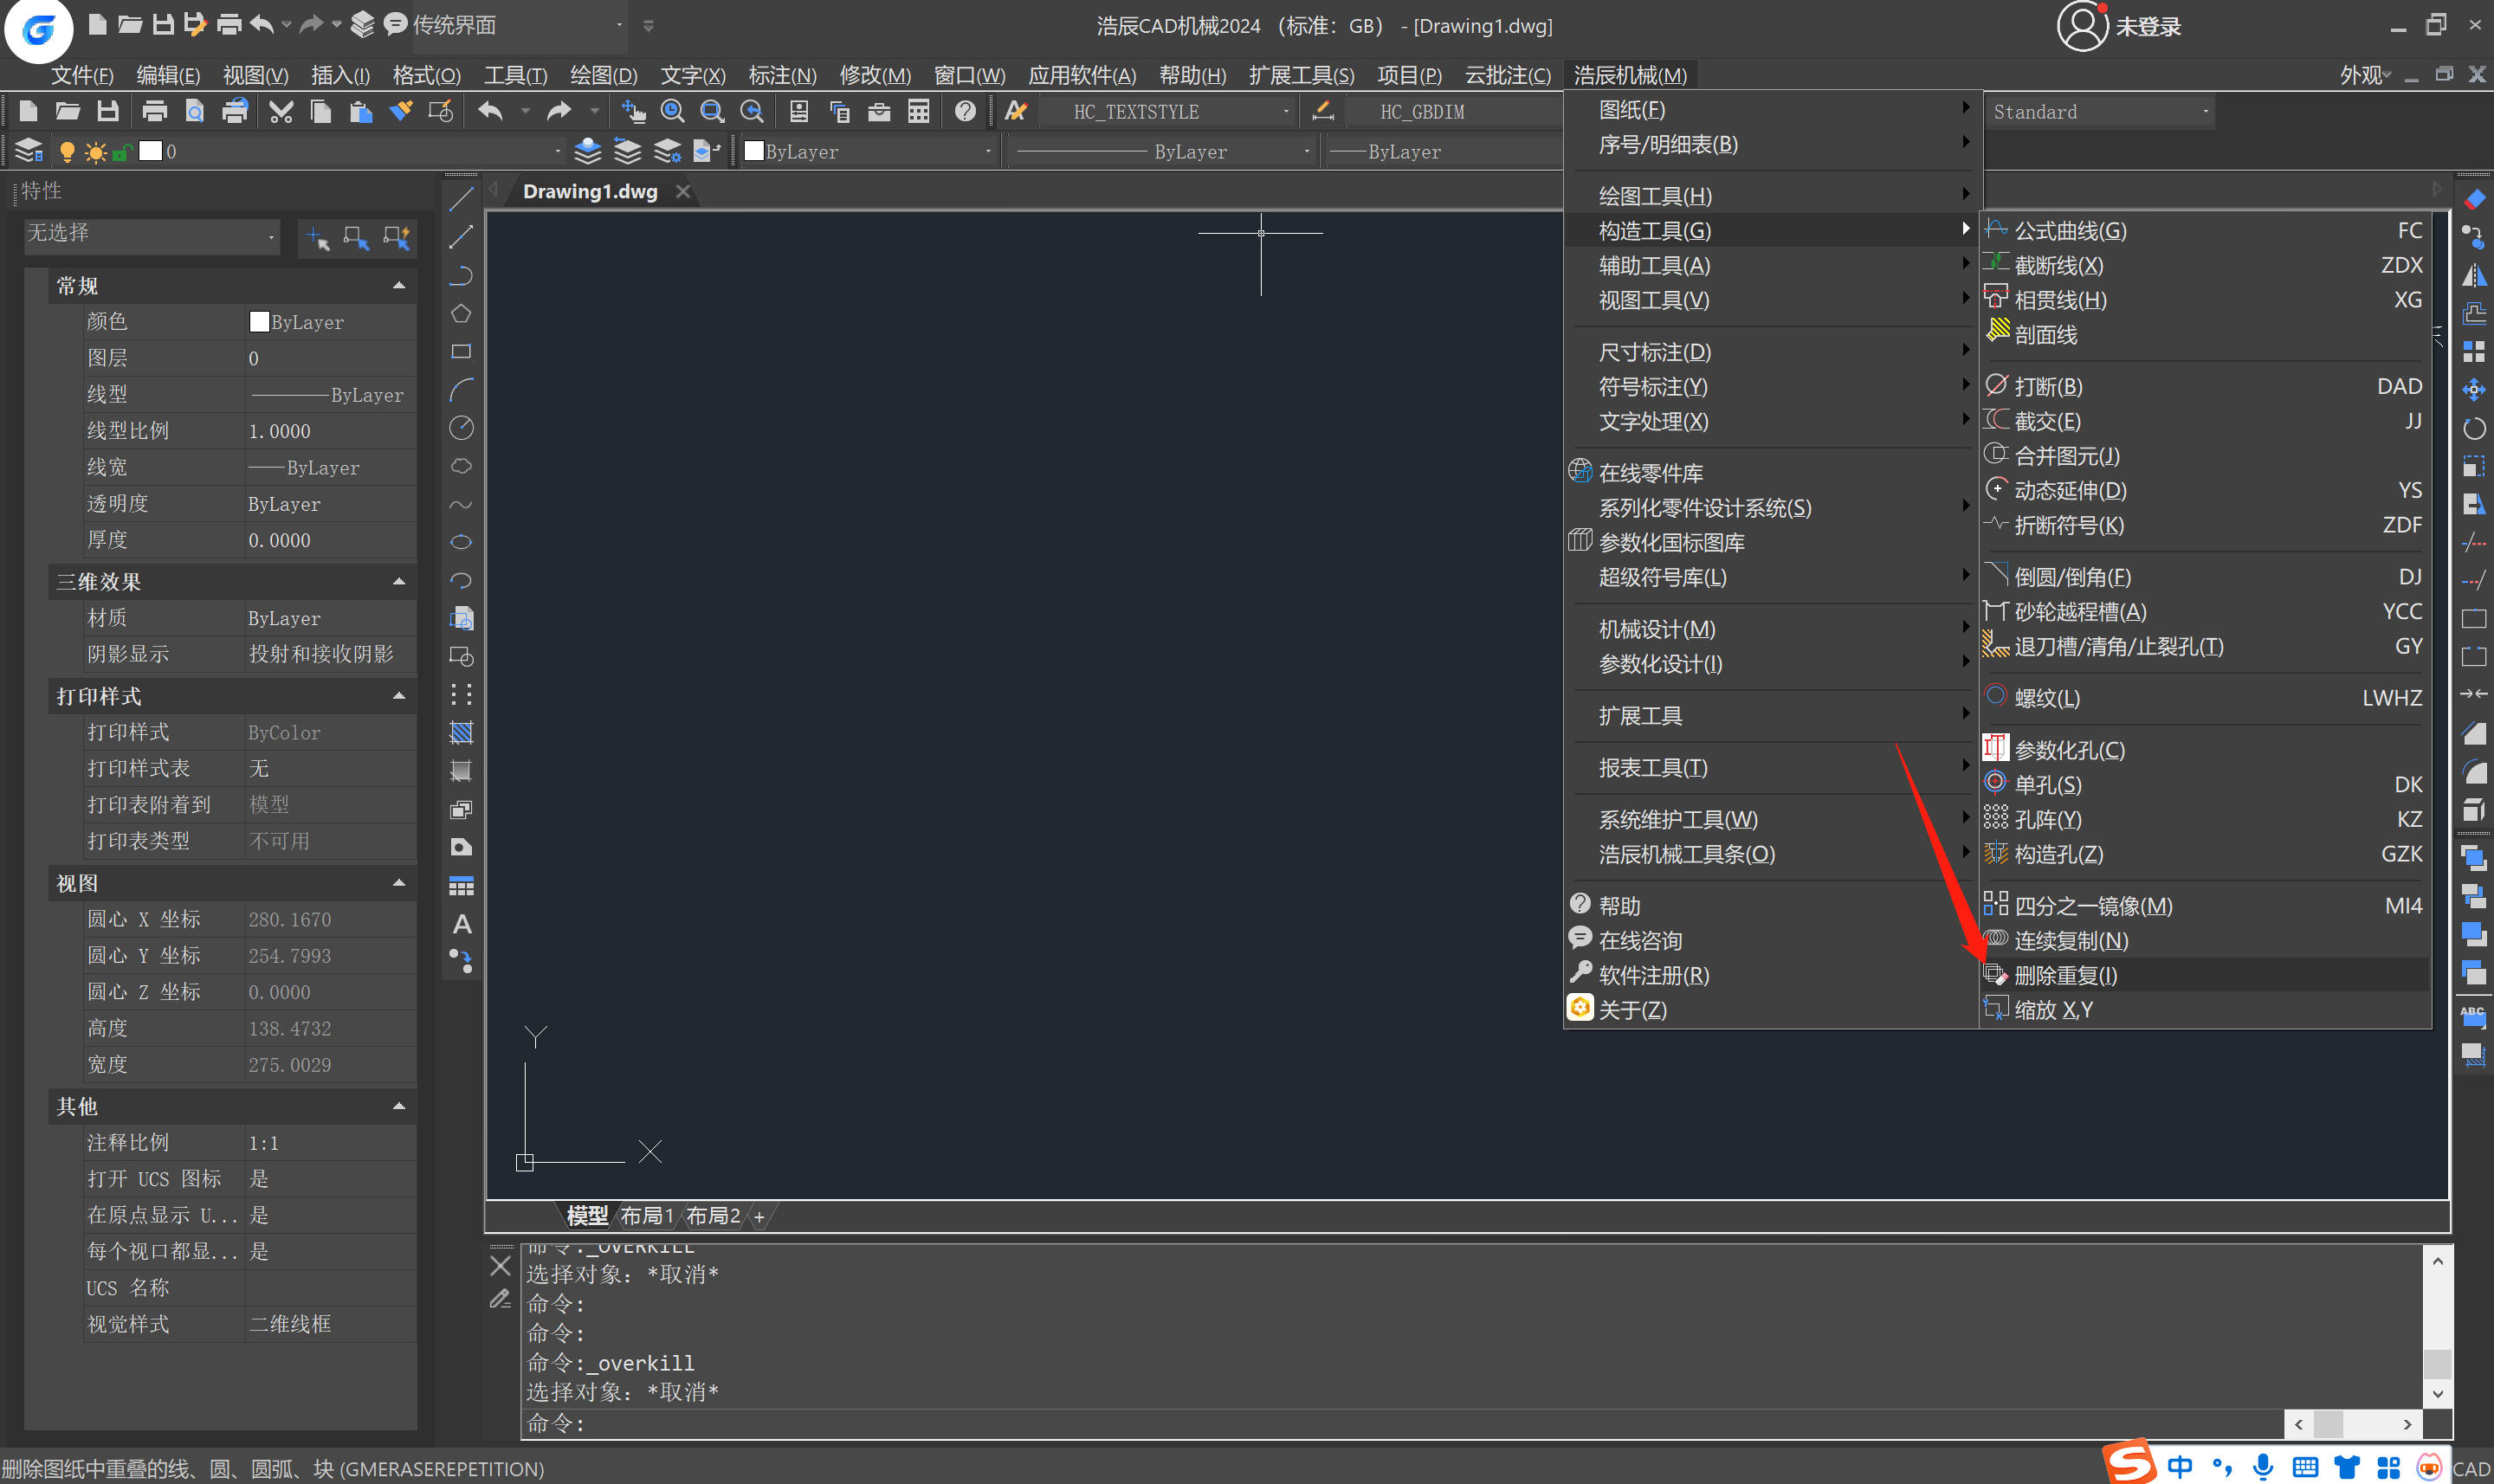
Task: Collapse the 常规 properties section
Action: tap(399, 286)
